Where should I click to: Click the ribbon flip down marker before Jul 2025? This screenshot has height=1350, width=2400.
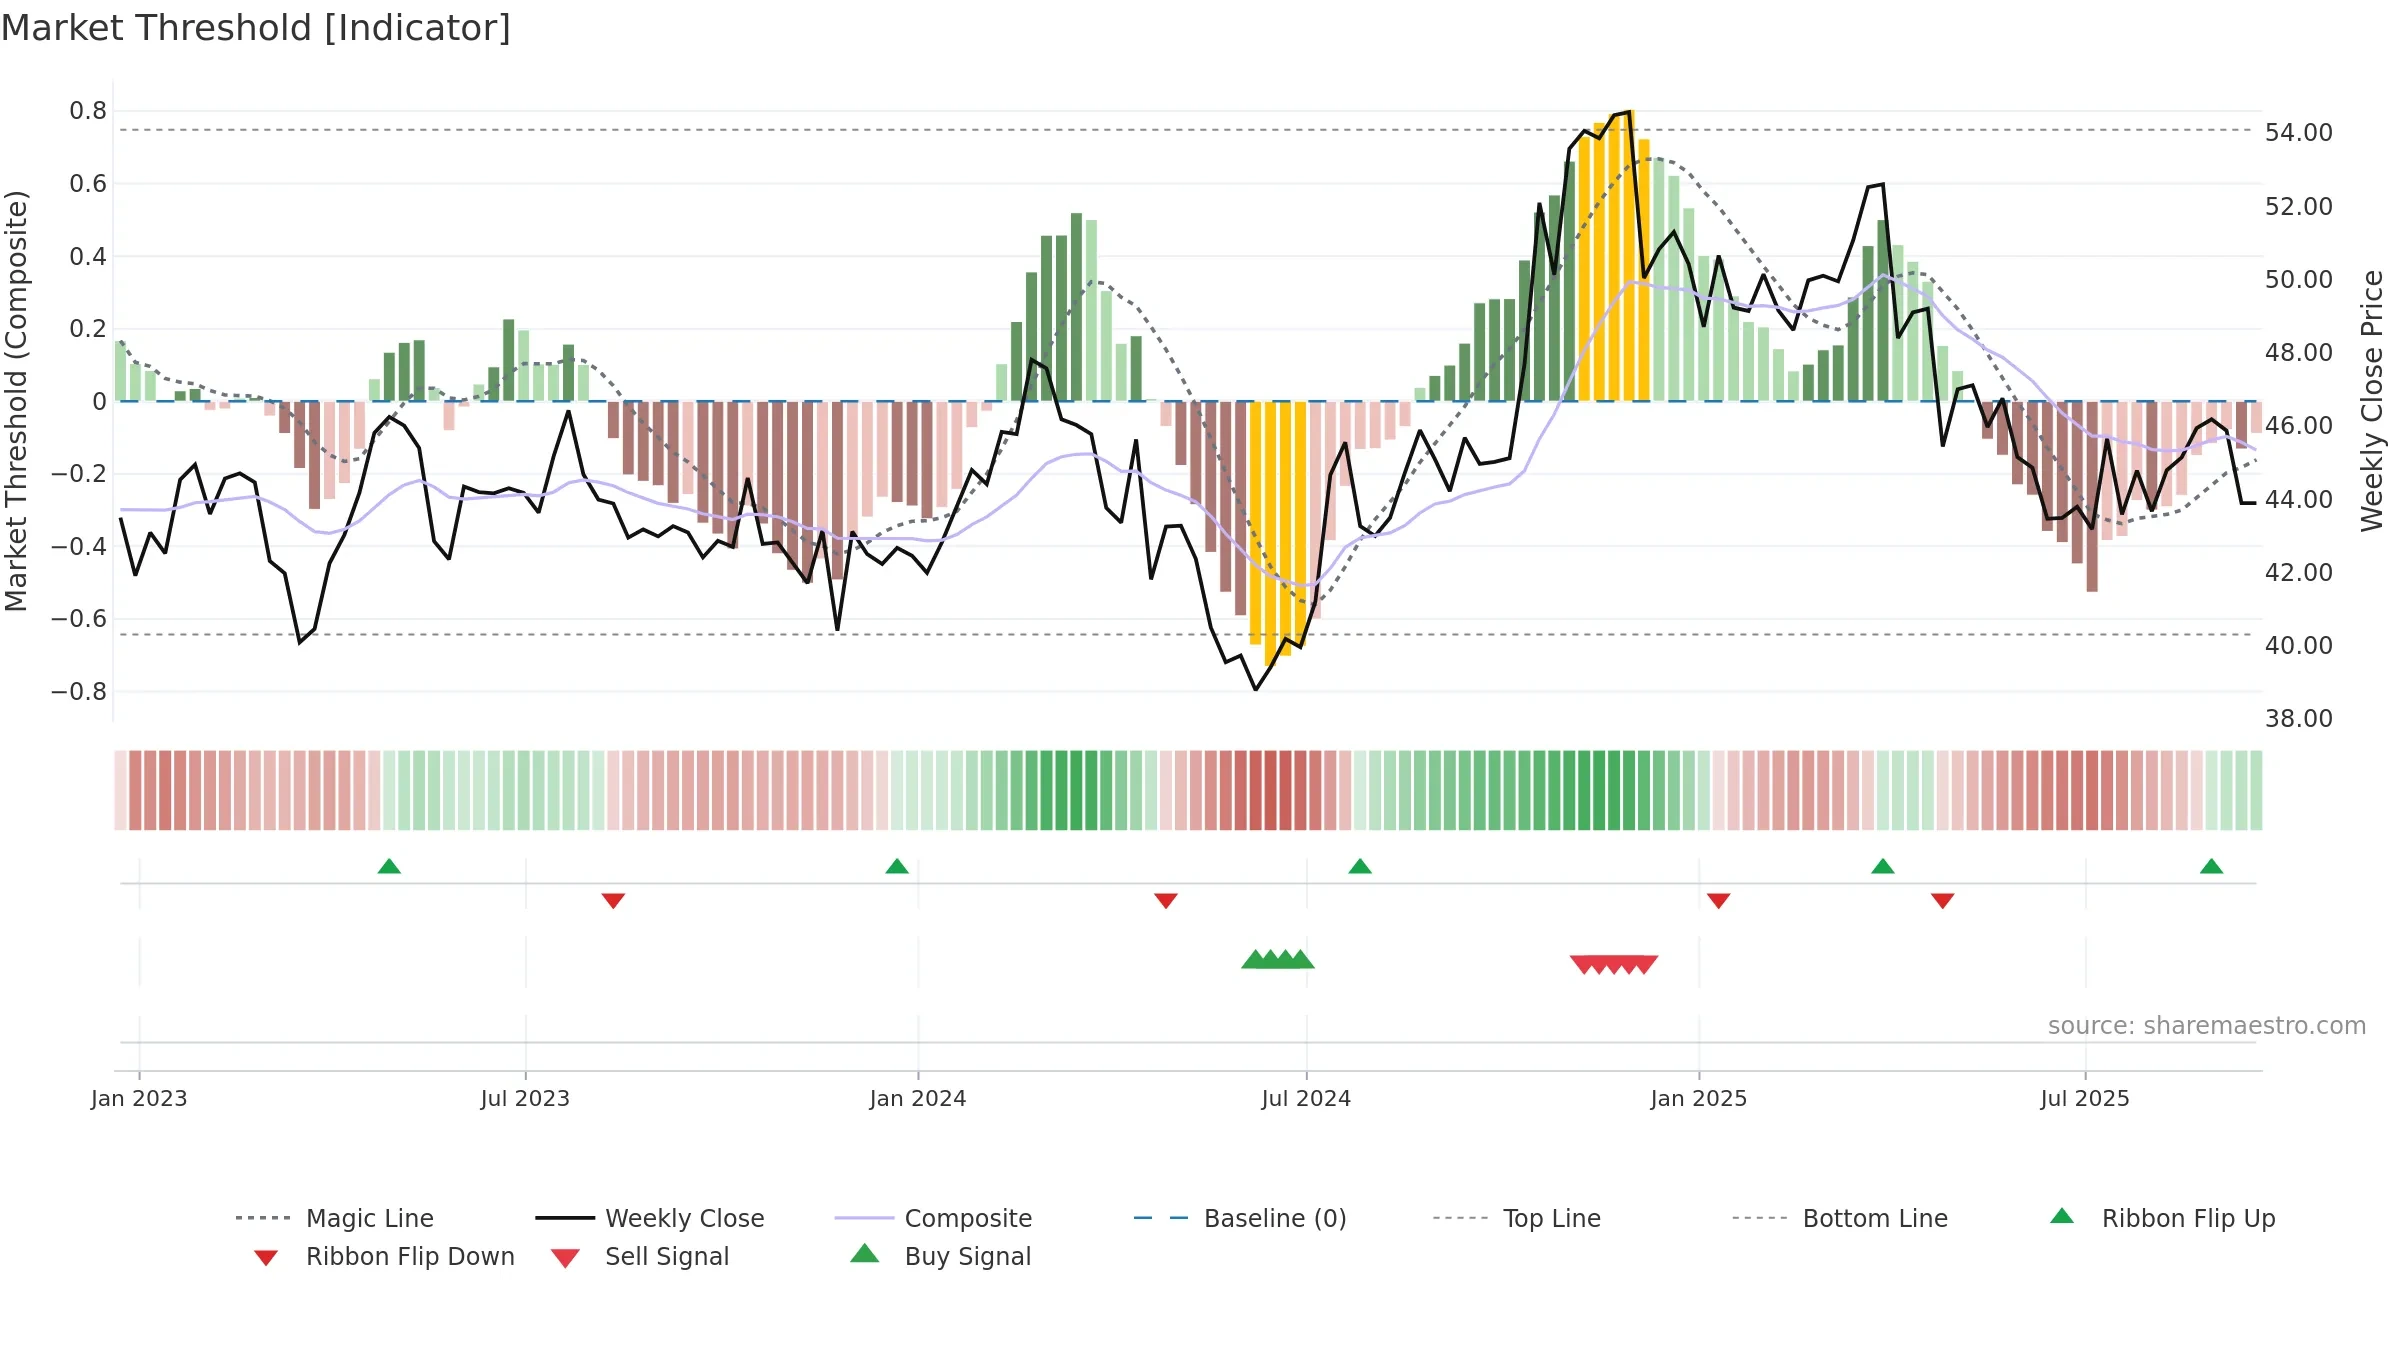pos(1943,901)
